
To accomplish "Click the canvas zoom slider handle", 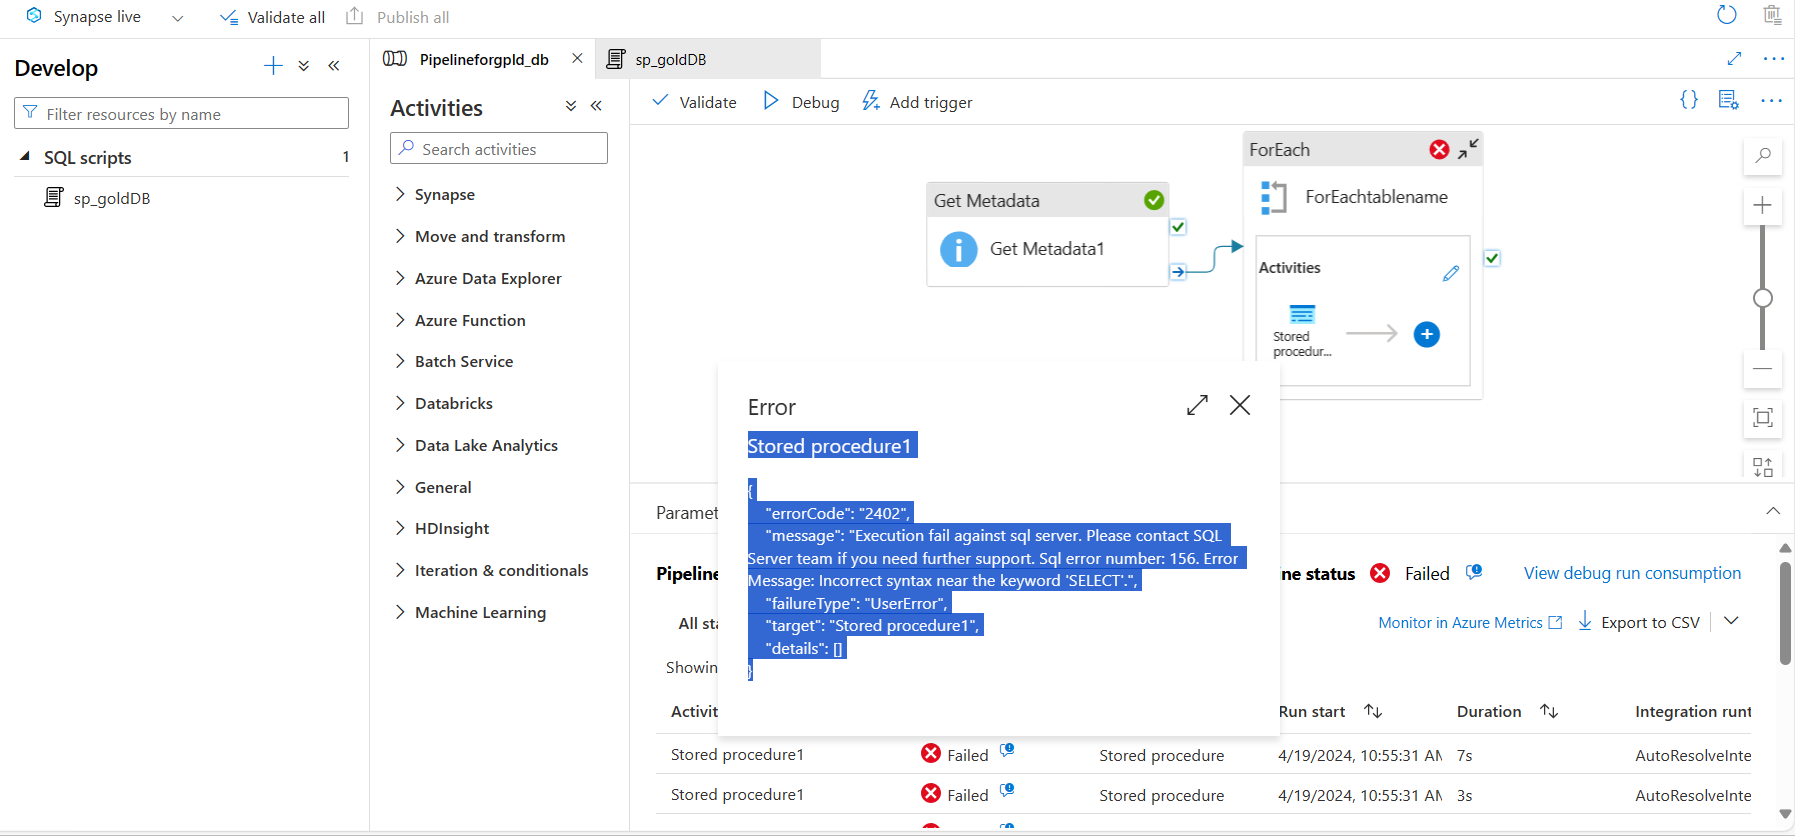I will tap(1763, 298).
